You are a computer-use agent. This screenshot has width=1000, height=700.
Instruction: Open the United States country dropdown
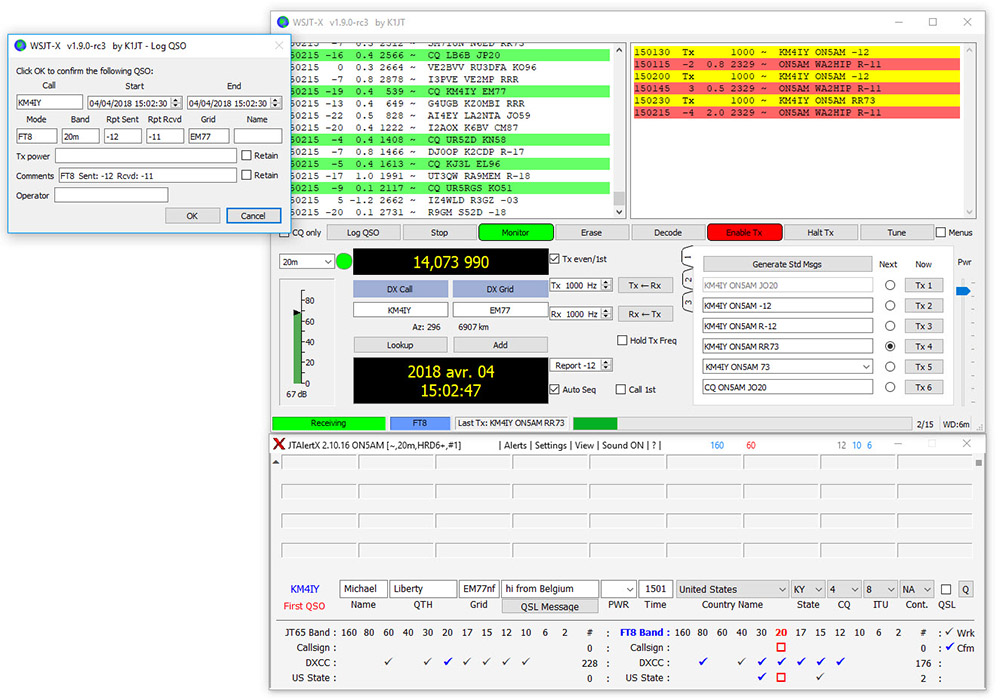point(732,589)
